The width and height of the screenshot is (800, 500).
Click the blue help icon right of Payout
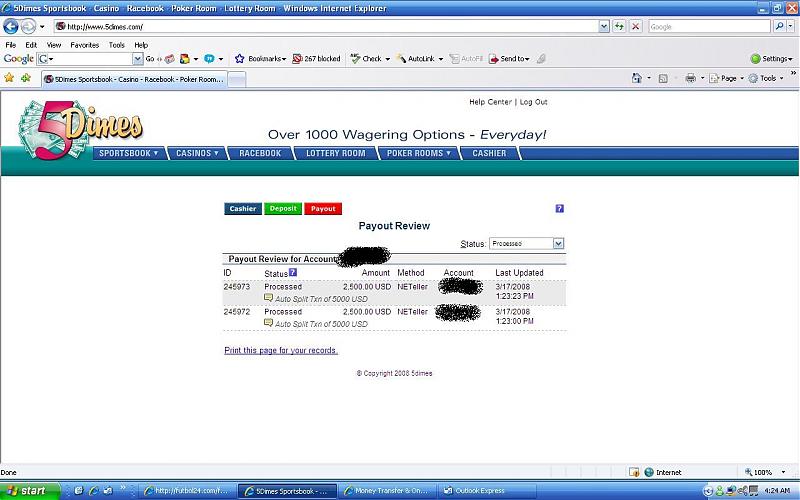click(559, 209)
